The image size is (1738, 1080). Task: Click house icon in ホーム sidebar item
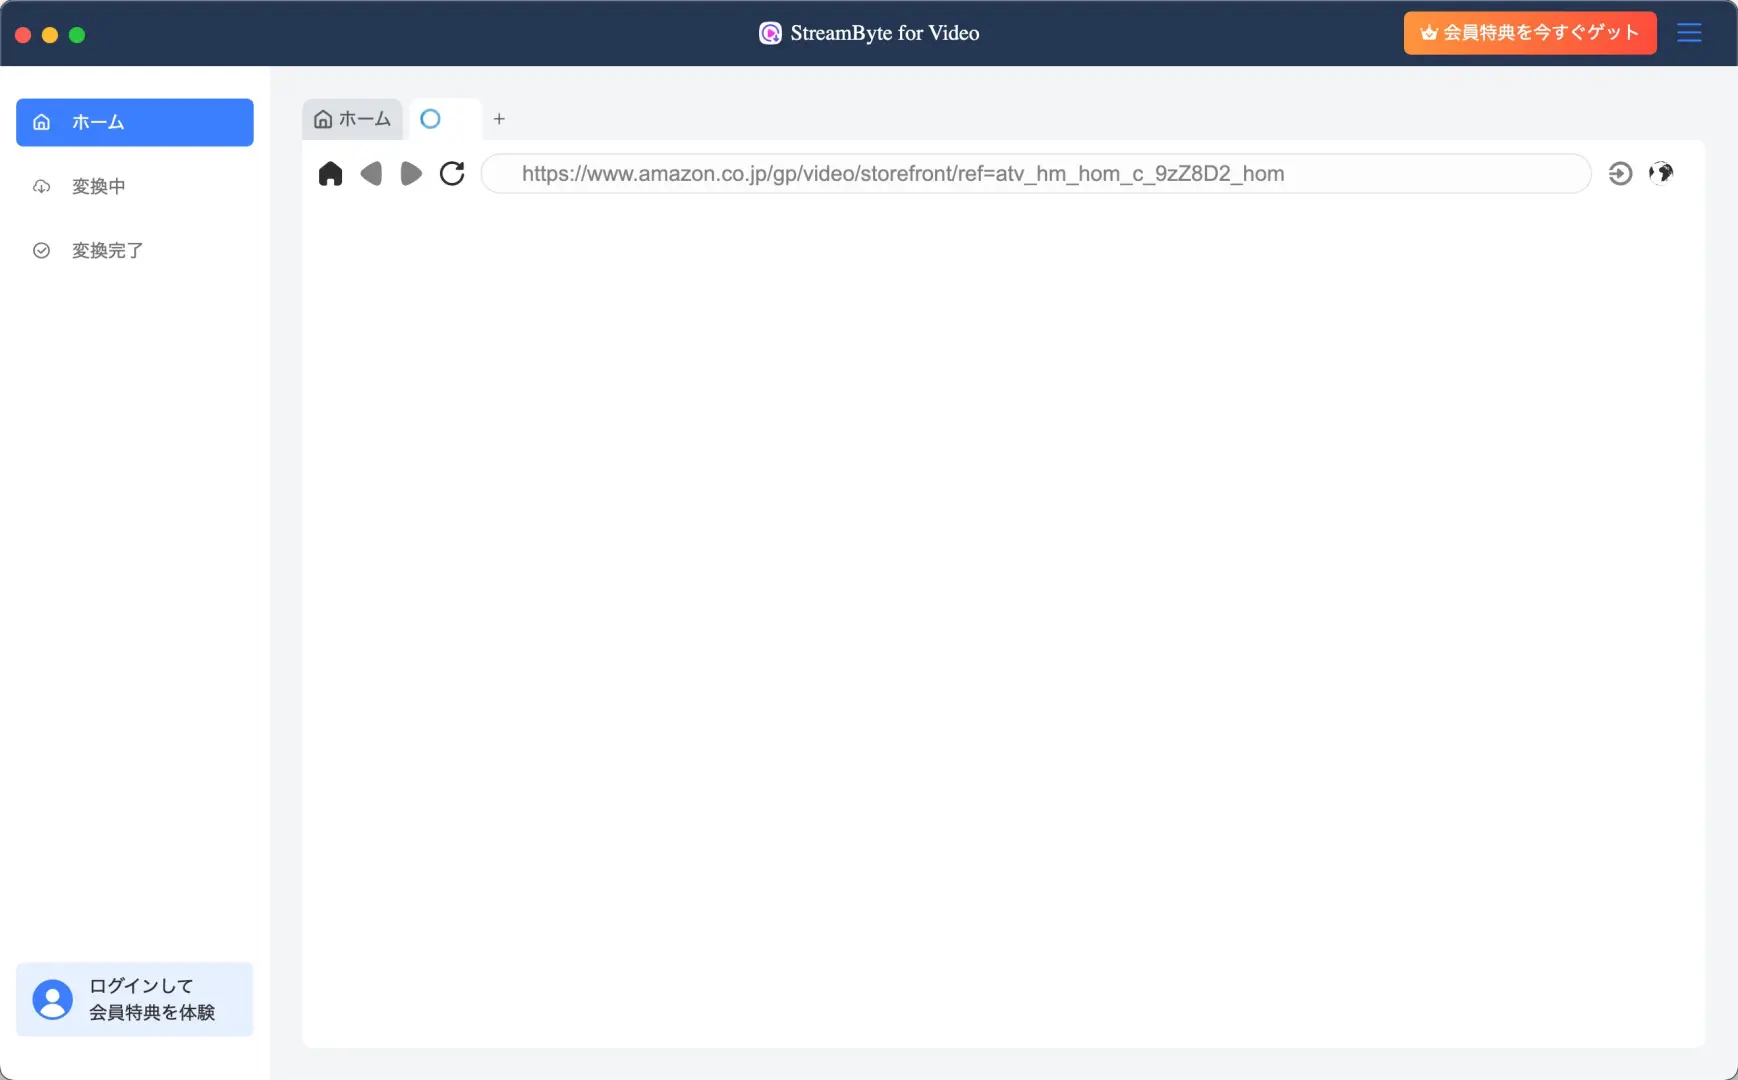[41, 122]
